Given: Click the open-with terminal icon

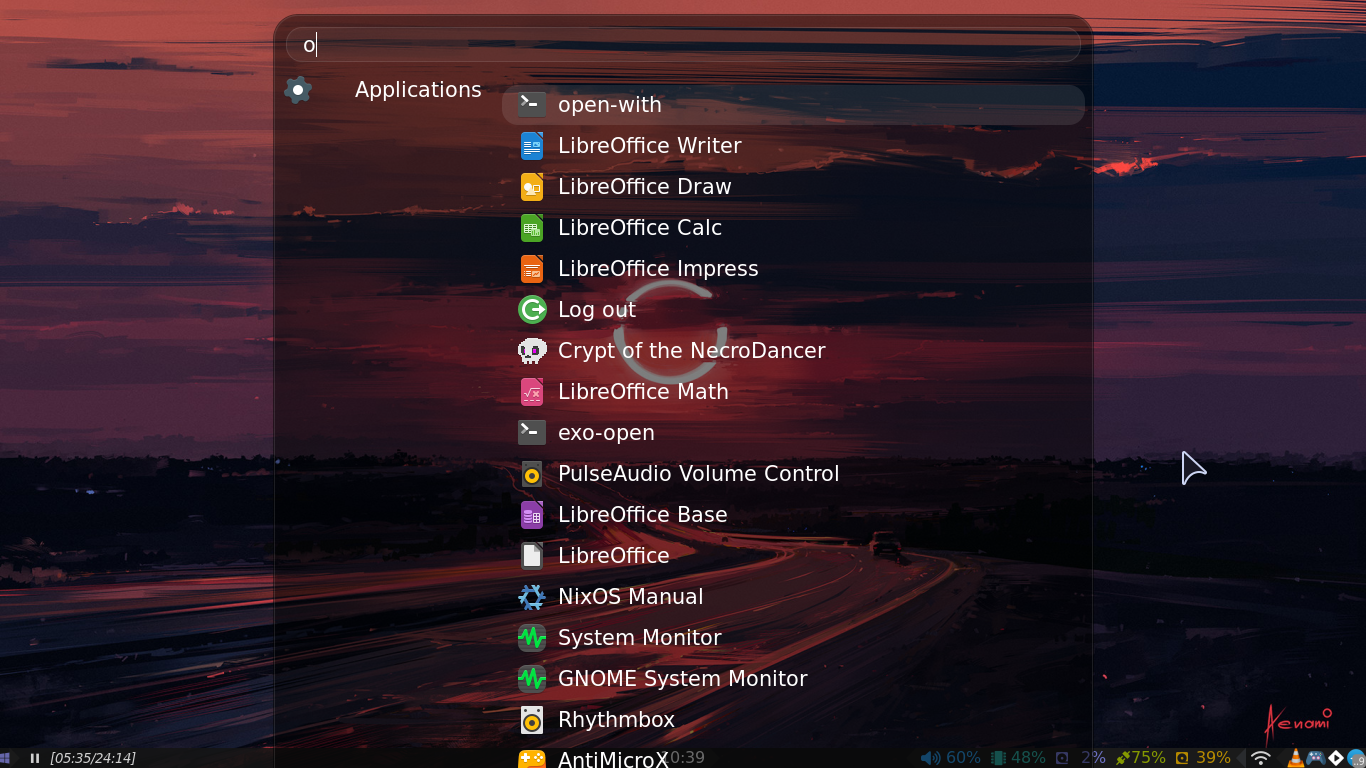Looking at the screenshot, I should click(x=532, y=104).
